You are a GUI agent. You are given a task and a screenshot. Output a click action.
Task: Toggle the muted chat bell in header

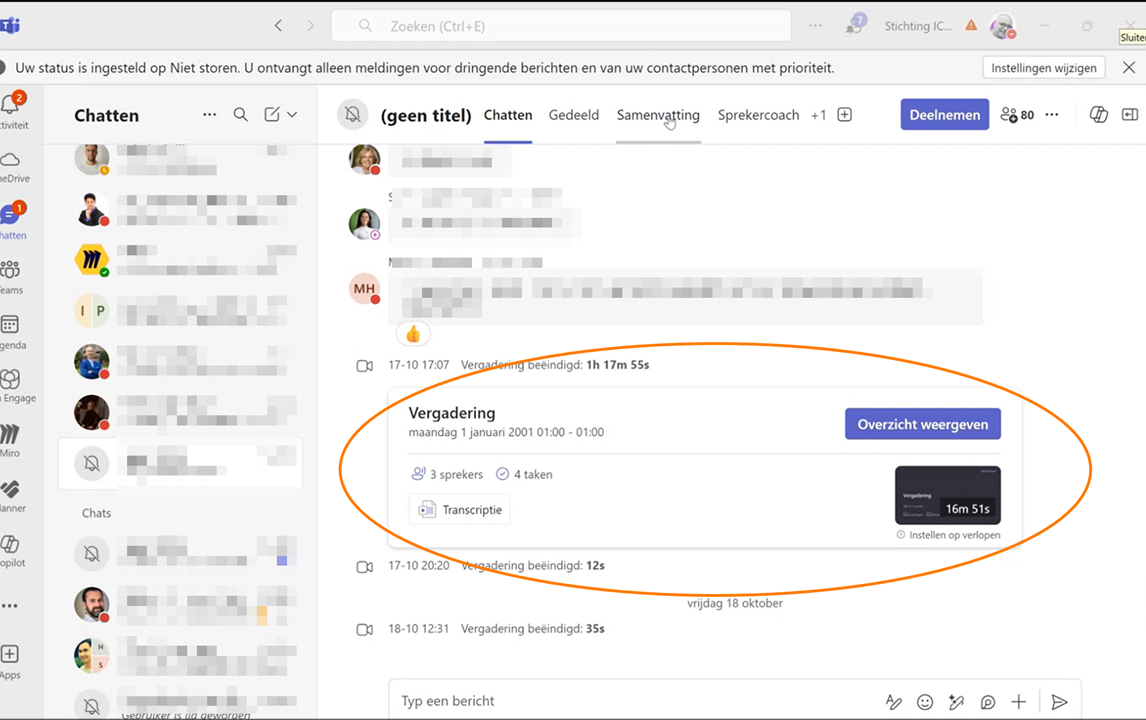point(353,115)
